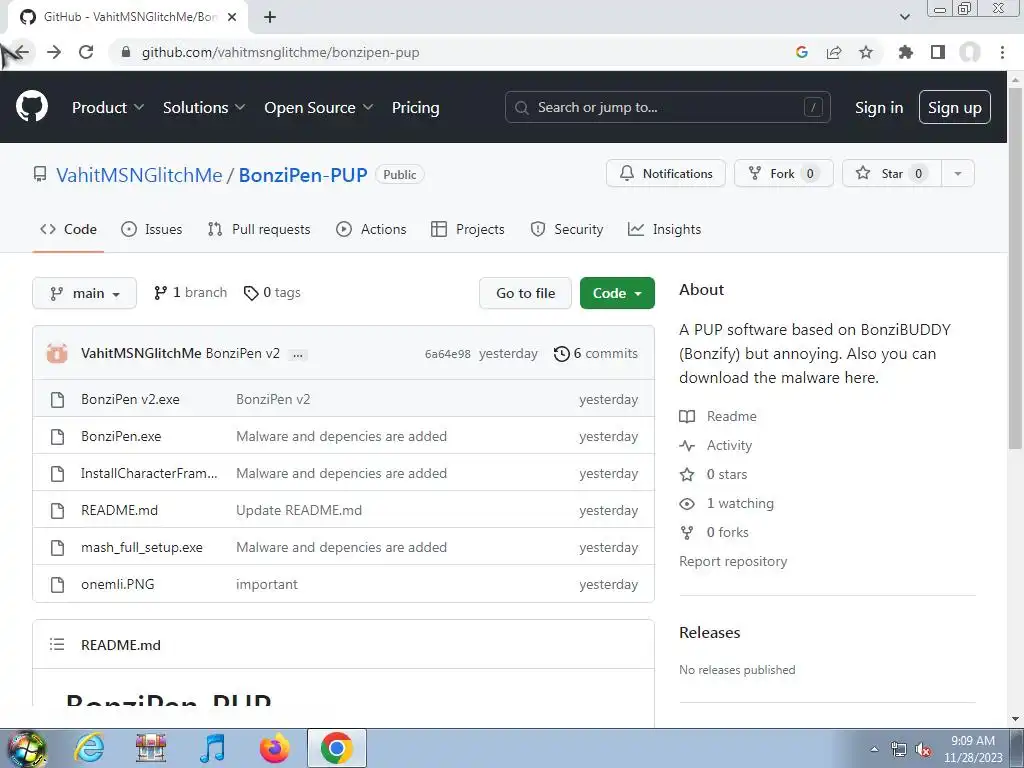Focus the Search or jump to field
The width and height of the screenshot is (1024, 768).
(667, 107)
